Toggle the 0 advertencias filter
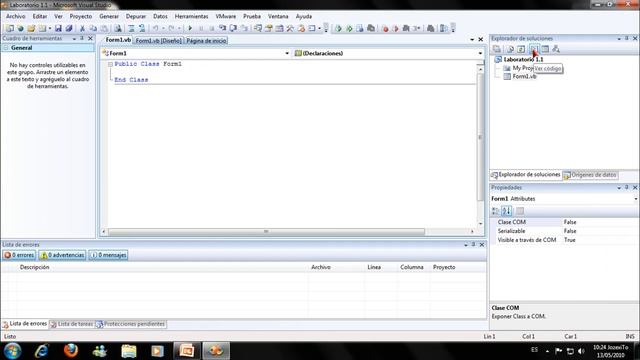This screenshot has height=360, width=640. pos(62,255)
